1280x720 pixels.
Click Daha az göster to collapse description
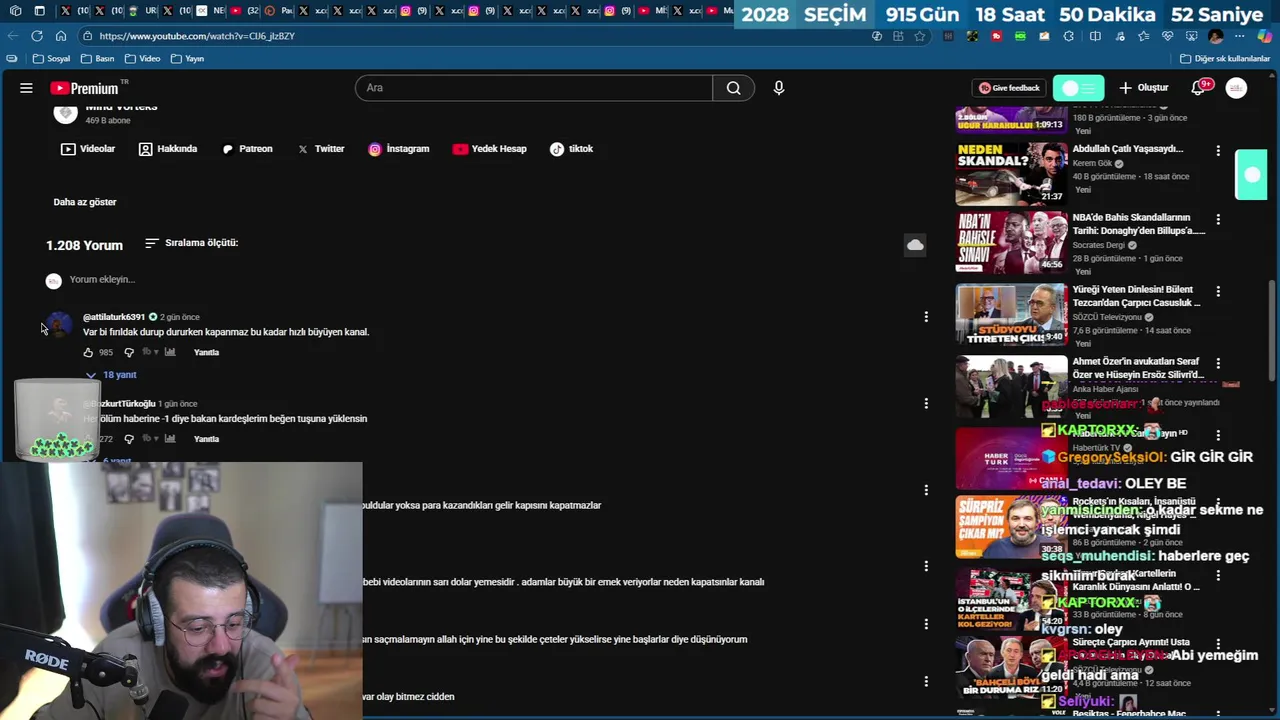click(85, 202)
